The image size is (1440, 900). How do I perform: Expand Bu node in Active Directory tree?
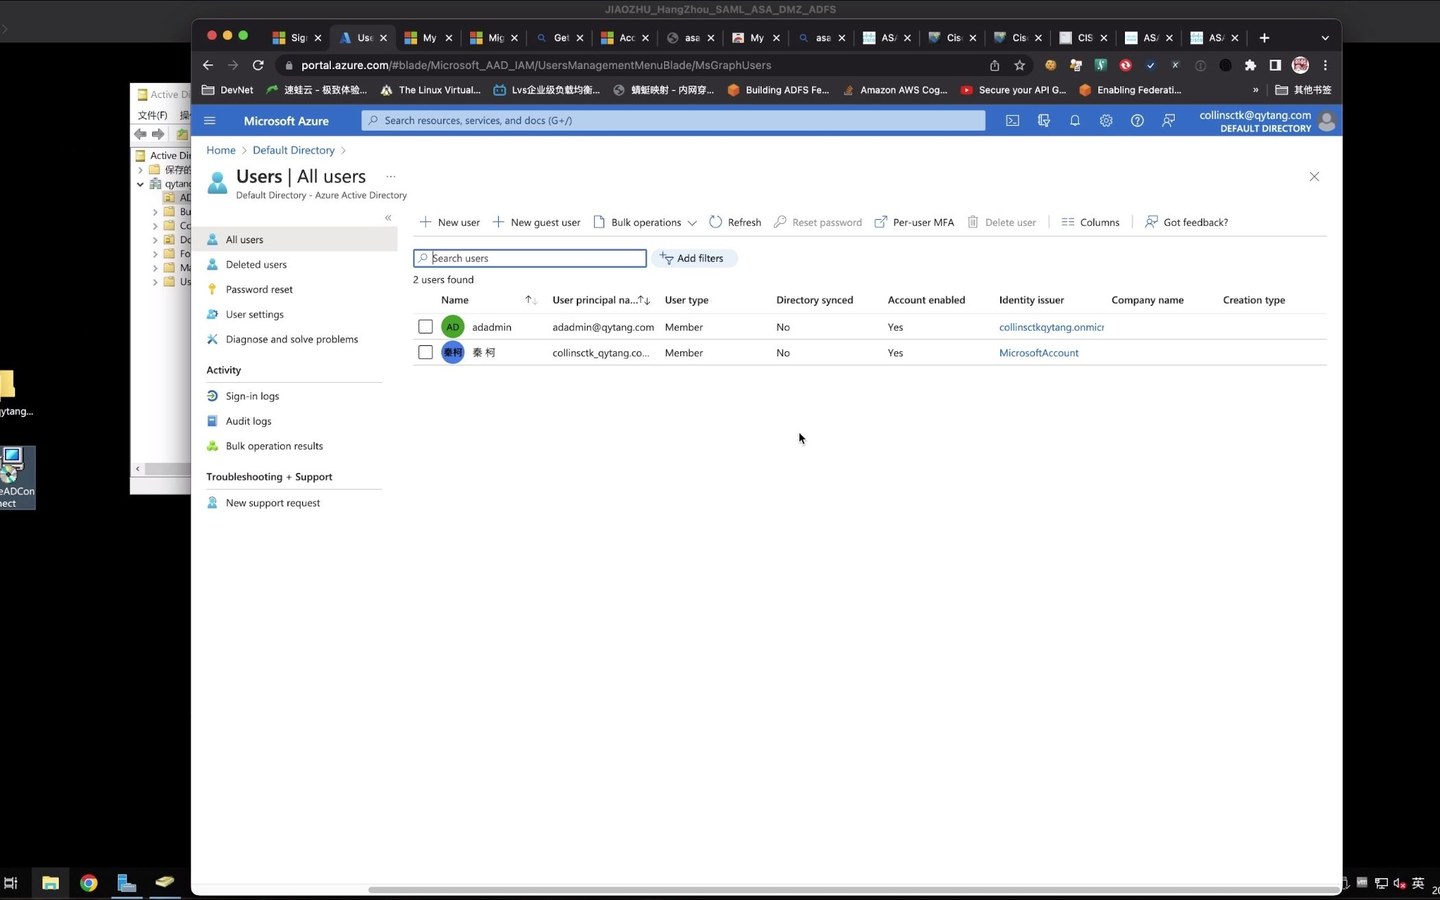tap(155, 212)
